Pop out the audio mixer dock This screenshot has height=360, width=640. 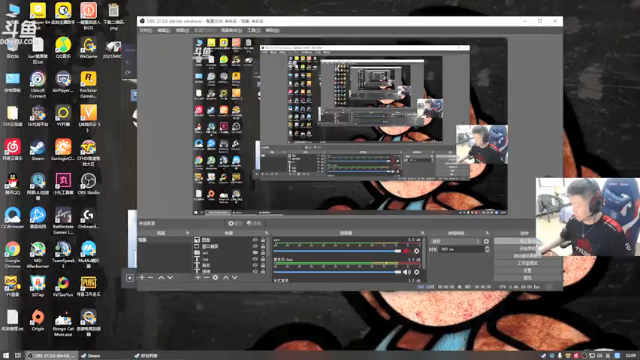pyautogui.click(x=422, y=233)
